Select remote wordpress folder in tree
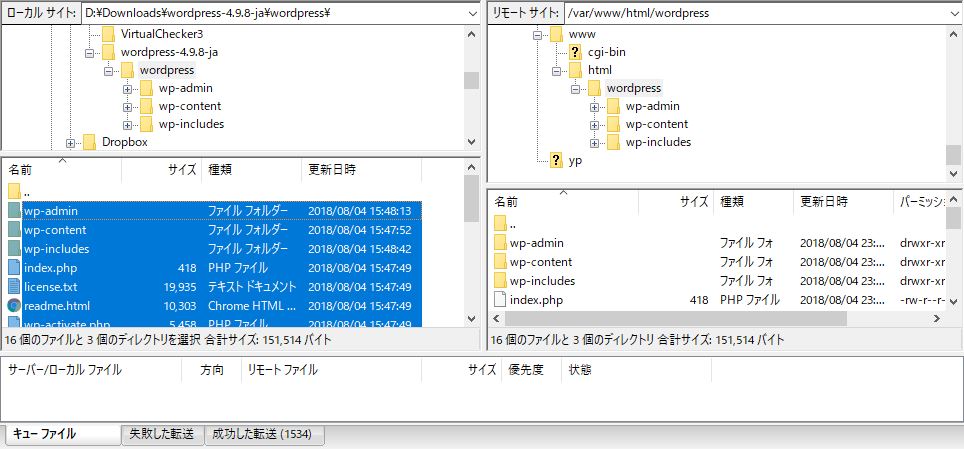The height and width of the screenshot is (449, 964). [634, 88]
